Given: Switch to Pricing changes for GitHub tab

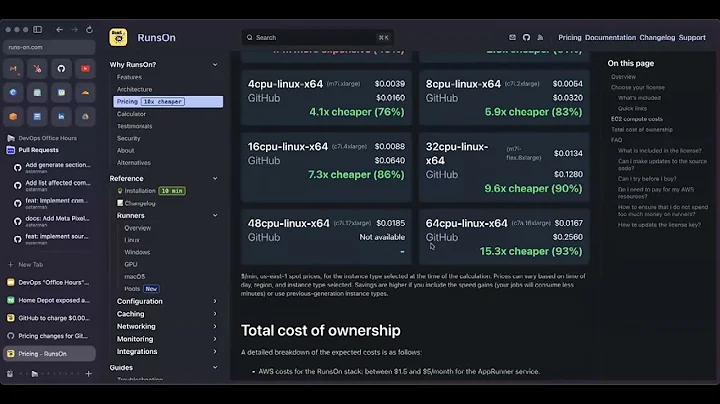Looking at the screenshot, I should click(50, 336).
